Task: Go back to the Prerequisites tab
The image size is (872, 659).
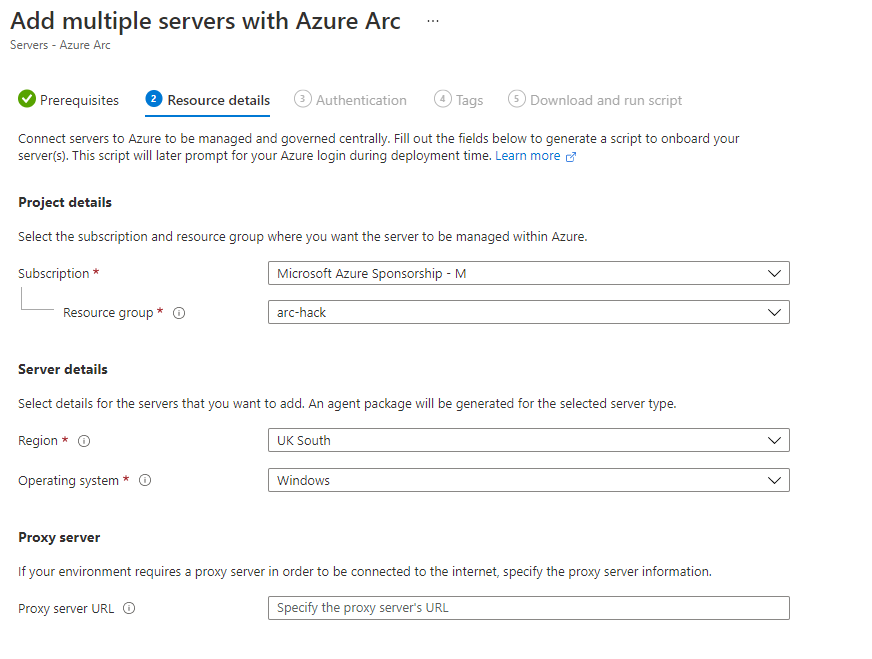Action: pos(79,100)
